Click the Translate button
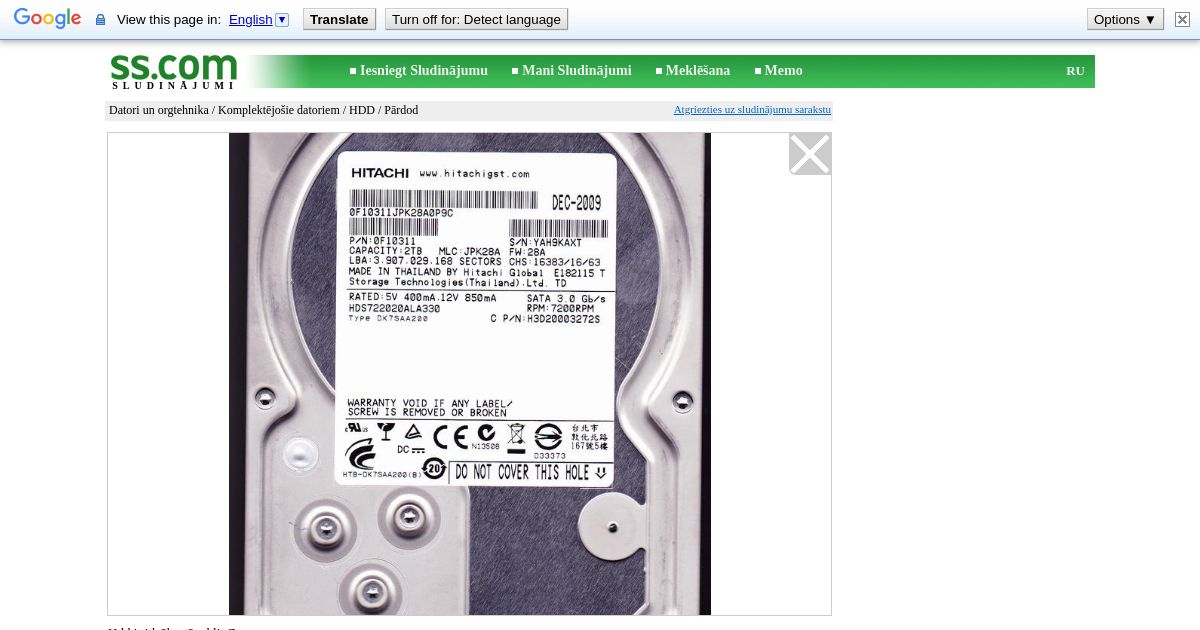This screenshot has width=1200, height=630. (x=339, y=19)
